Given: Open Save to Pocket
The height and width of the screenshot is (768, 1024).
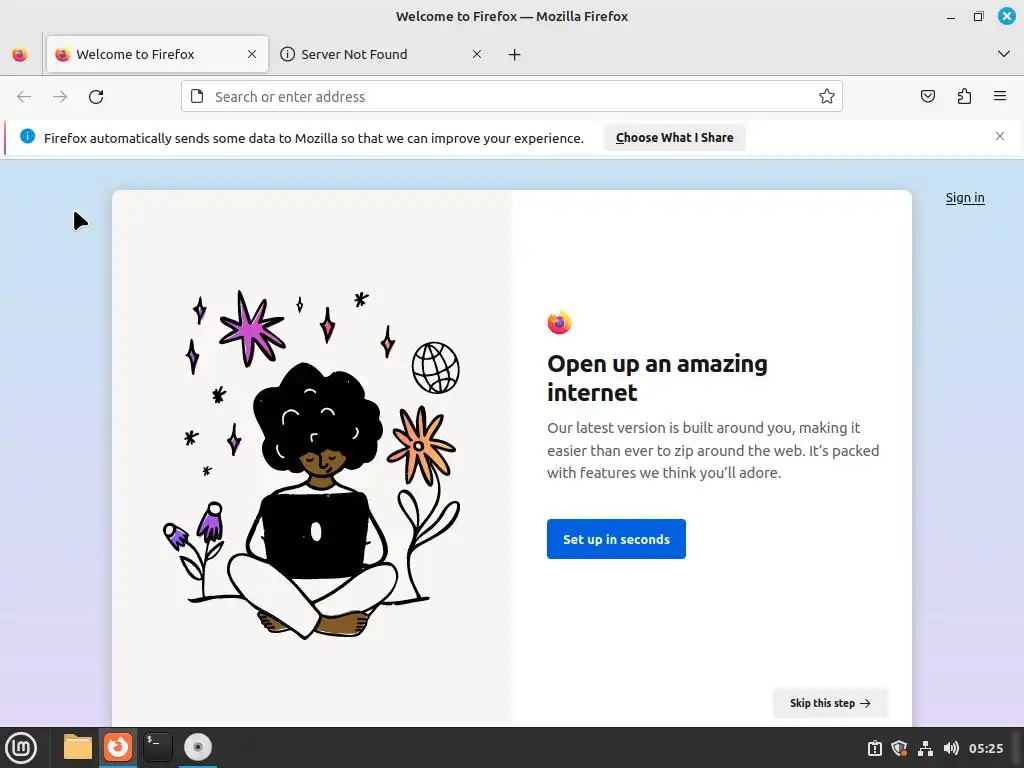Looking at the screenshot, I should (x=928, y=97).
